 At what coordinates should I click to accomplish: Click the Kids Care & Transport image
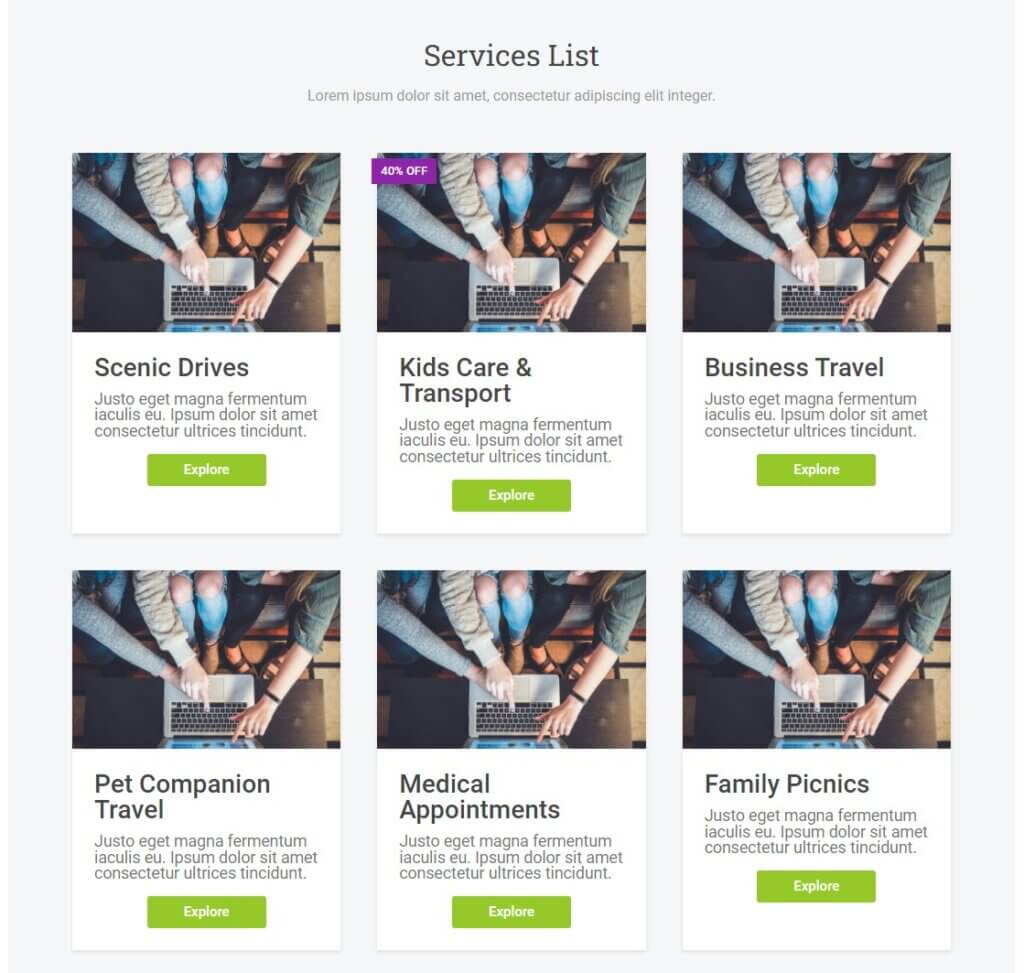click(x=511, y=252)
